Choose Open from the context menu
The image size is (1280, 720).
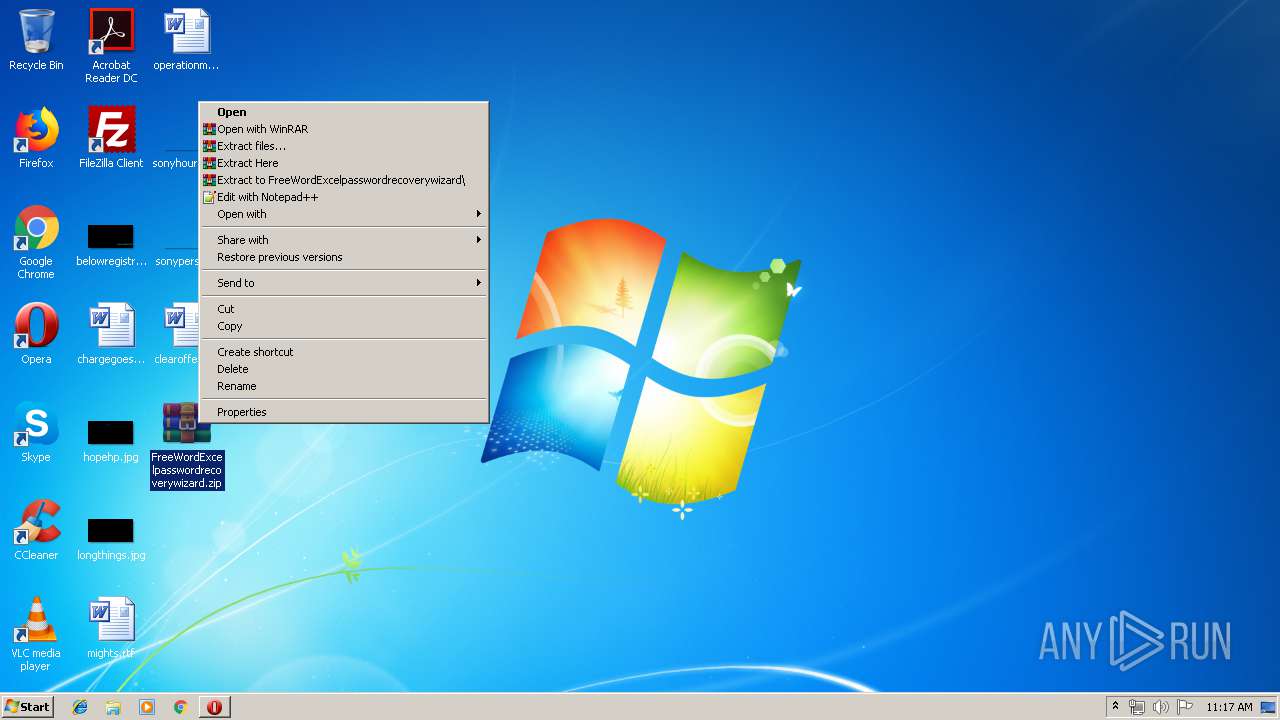coord(344,112)
